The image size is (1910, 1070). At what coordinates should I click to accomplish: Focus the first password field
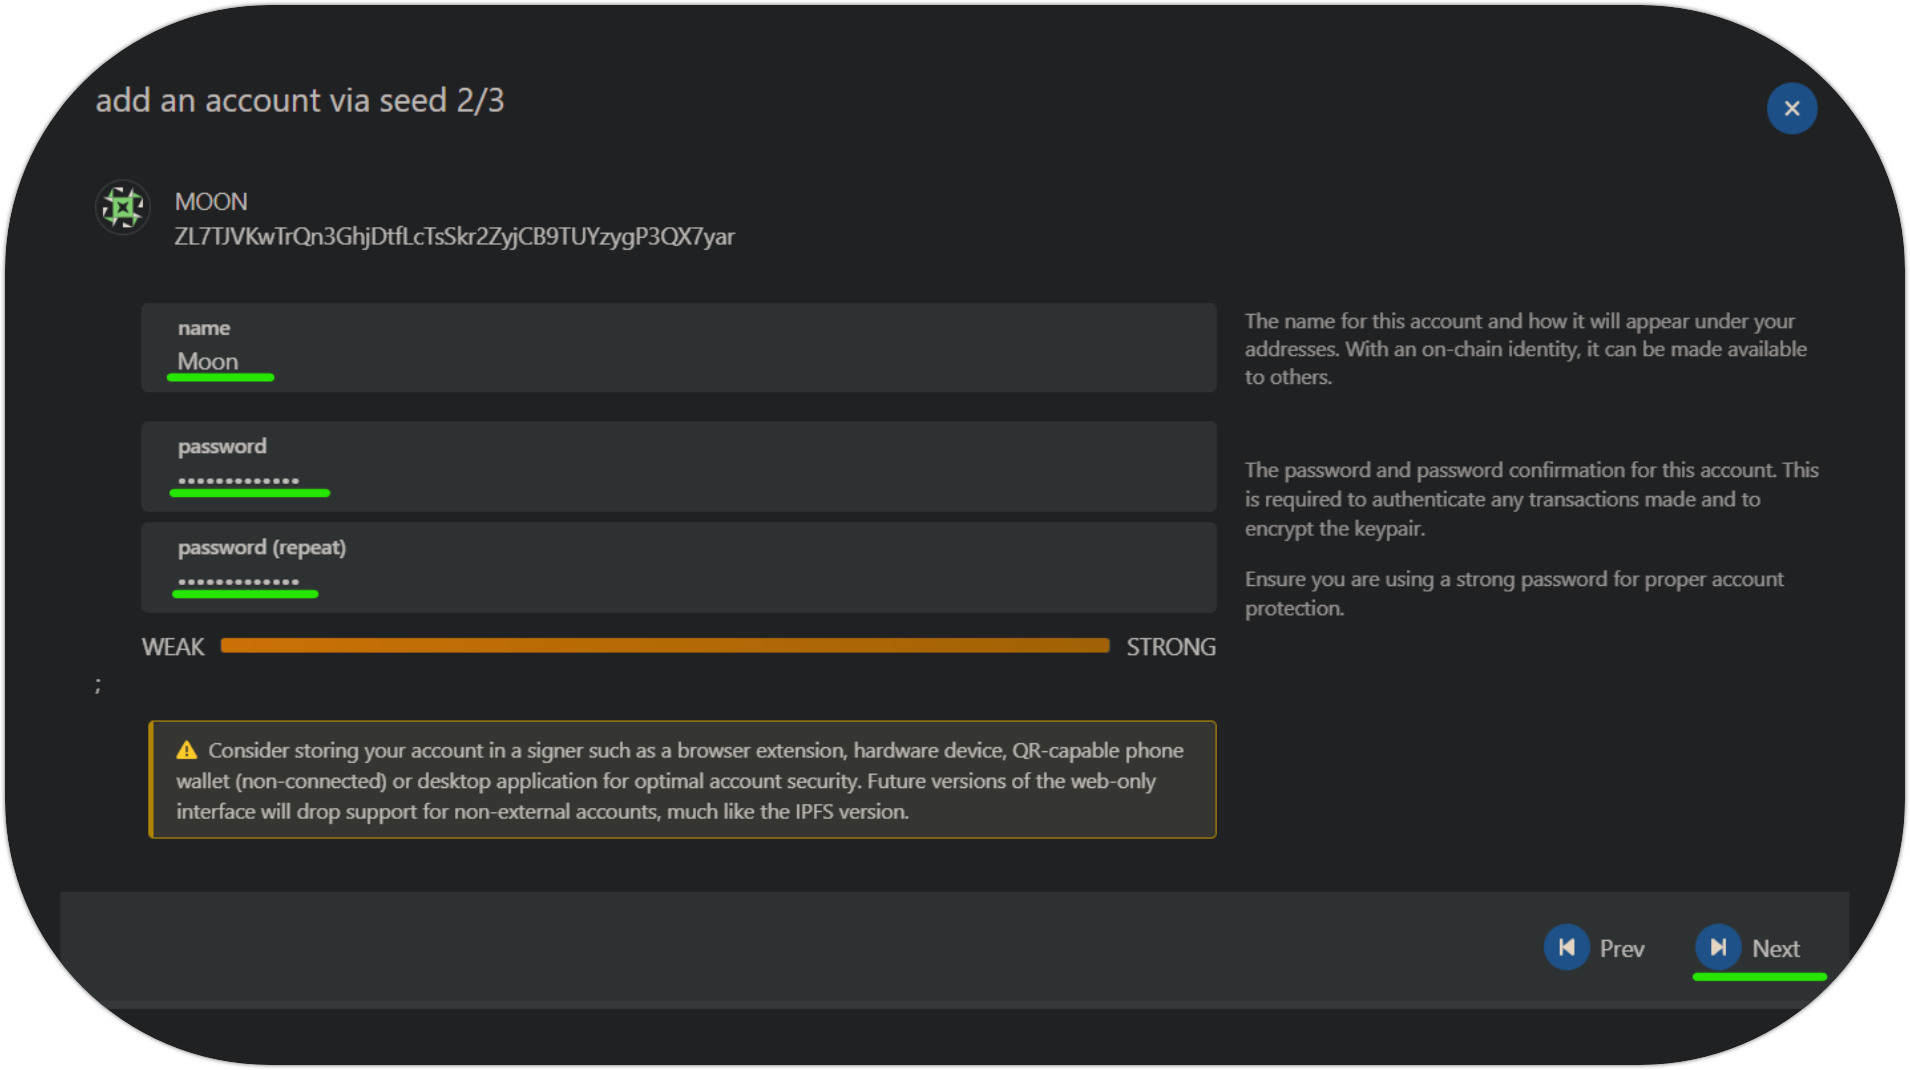[x=678, y=480]
